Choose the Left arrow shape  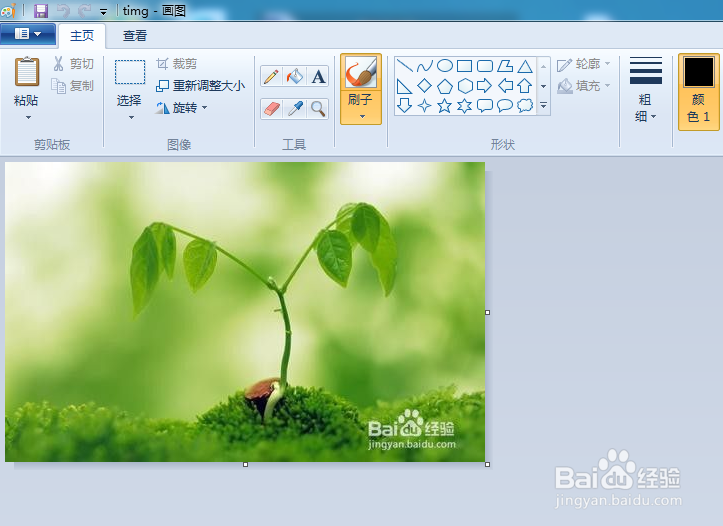point(505,86)
